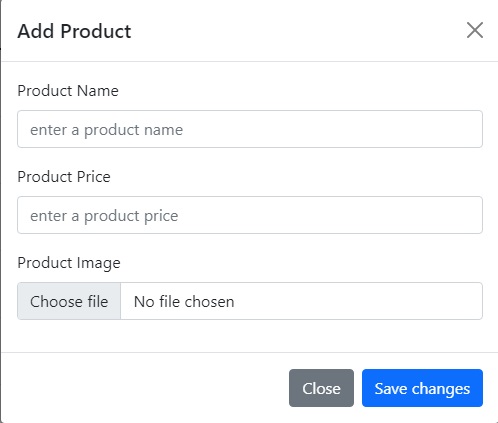Select the 'enter a product price' placeholder field
The image size is (498, 423).
tap(250, 215)
